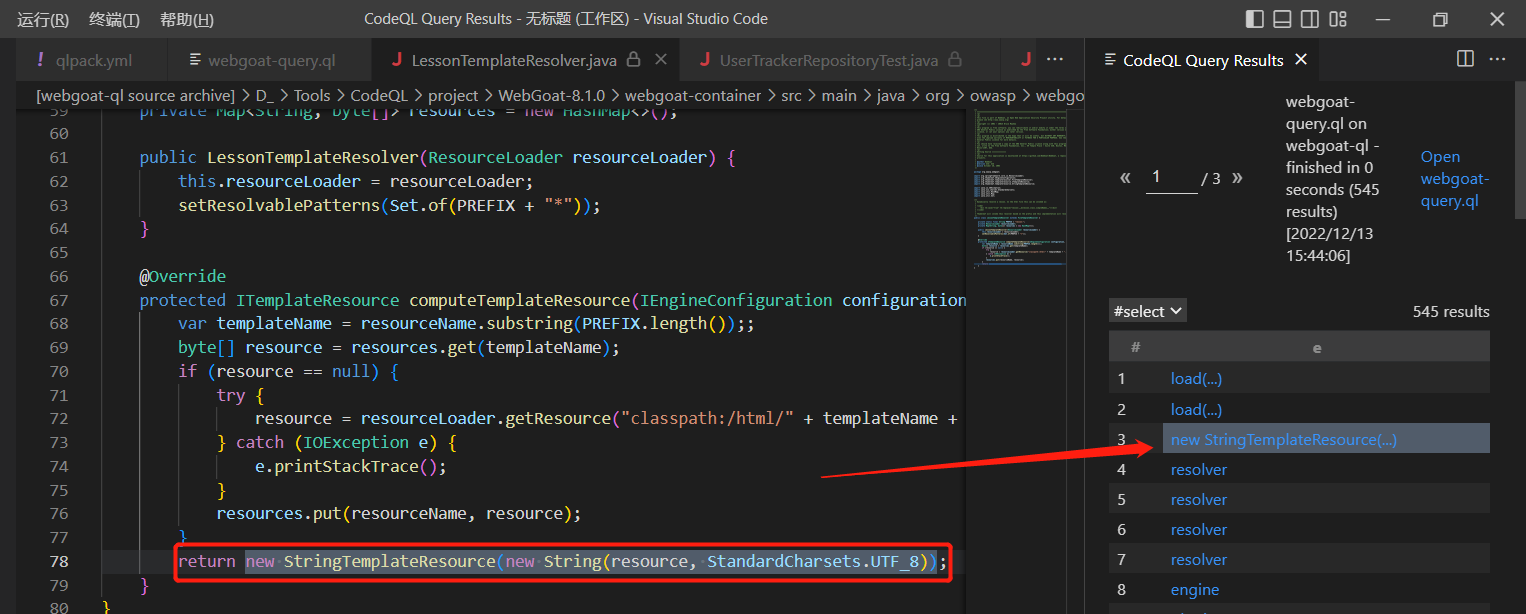Screen dimensions: 1526x614
Task: Click the results page number field
Action: click(1171, 178)
